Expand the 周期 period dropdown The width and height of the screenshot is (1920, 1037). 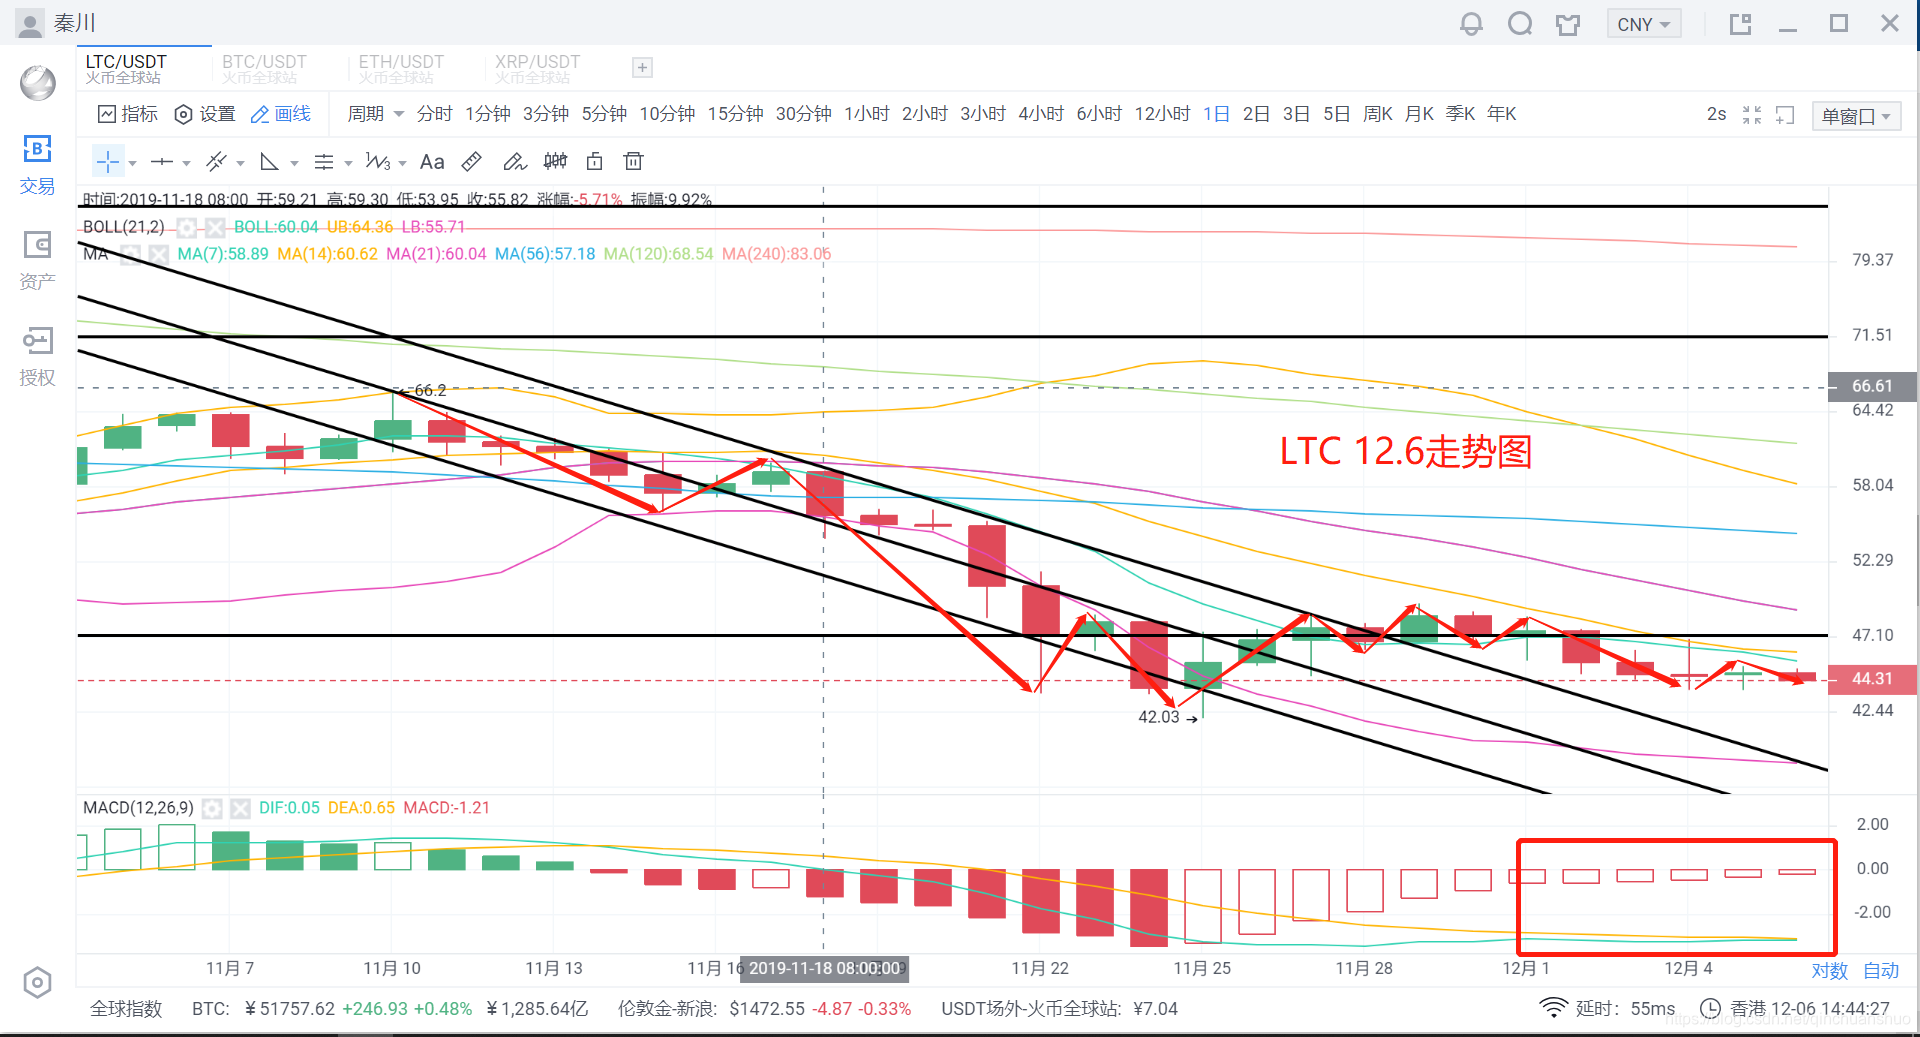(375, 114)
